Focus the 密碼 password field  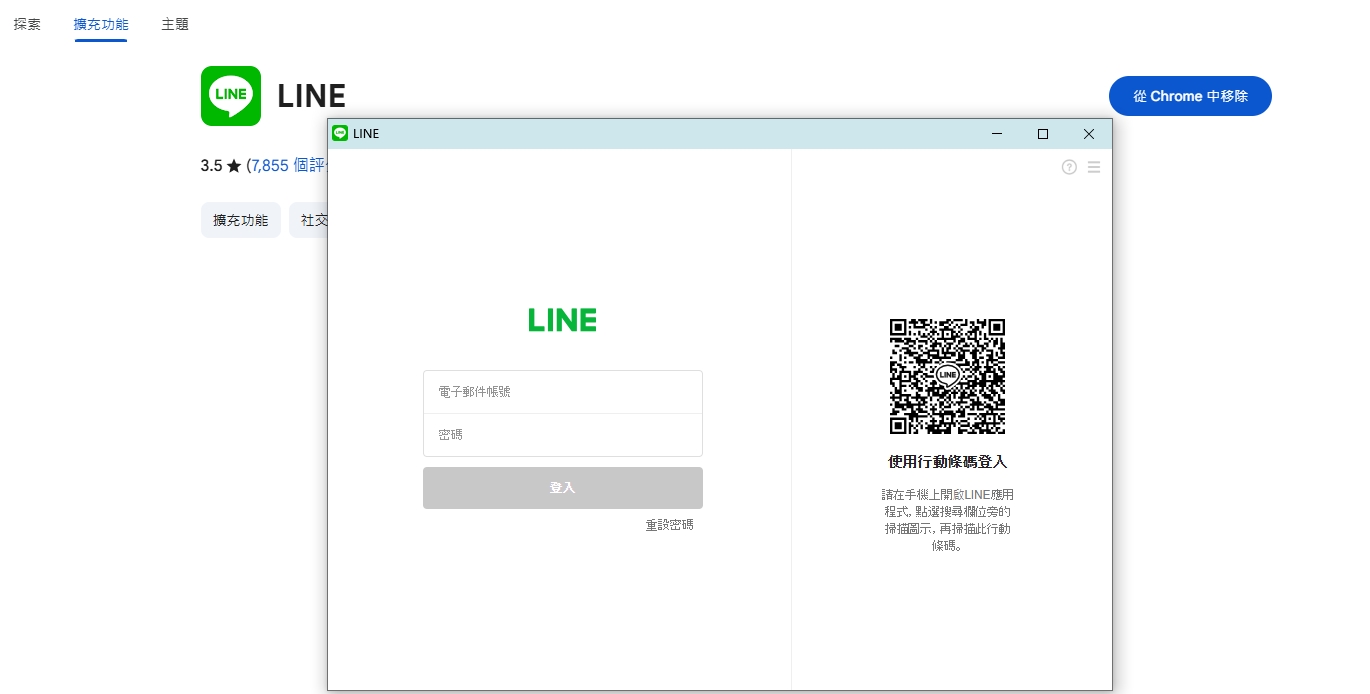pyautogui.click(x=563, y=435)
